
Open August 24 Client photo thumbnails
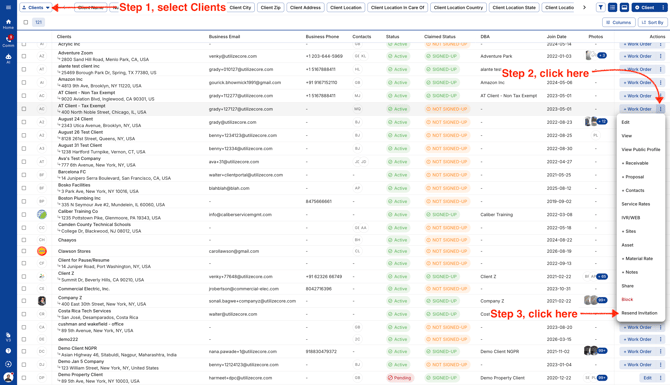pos(596,122)
